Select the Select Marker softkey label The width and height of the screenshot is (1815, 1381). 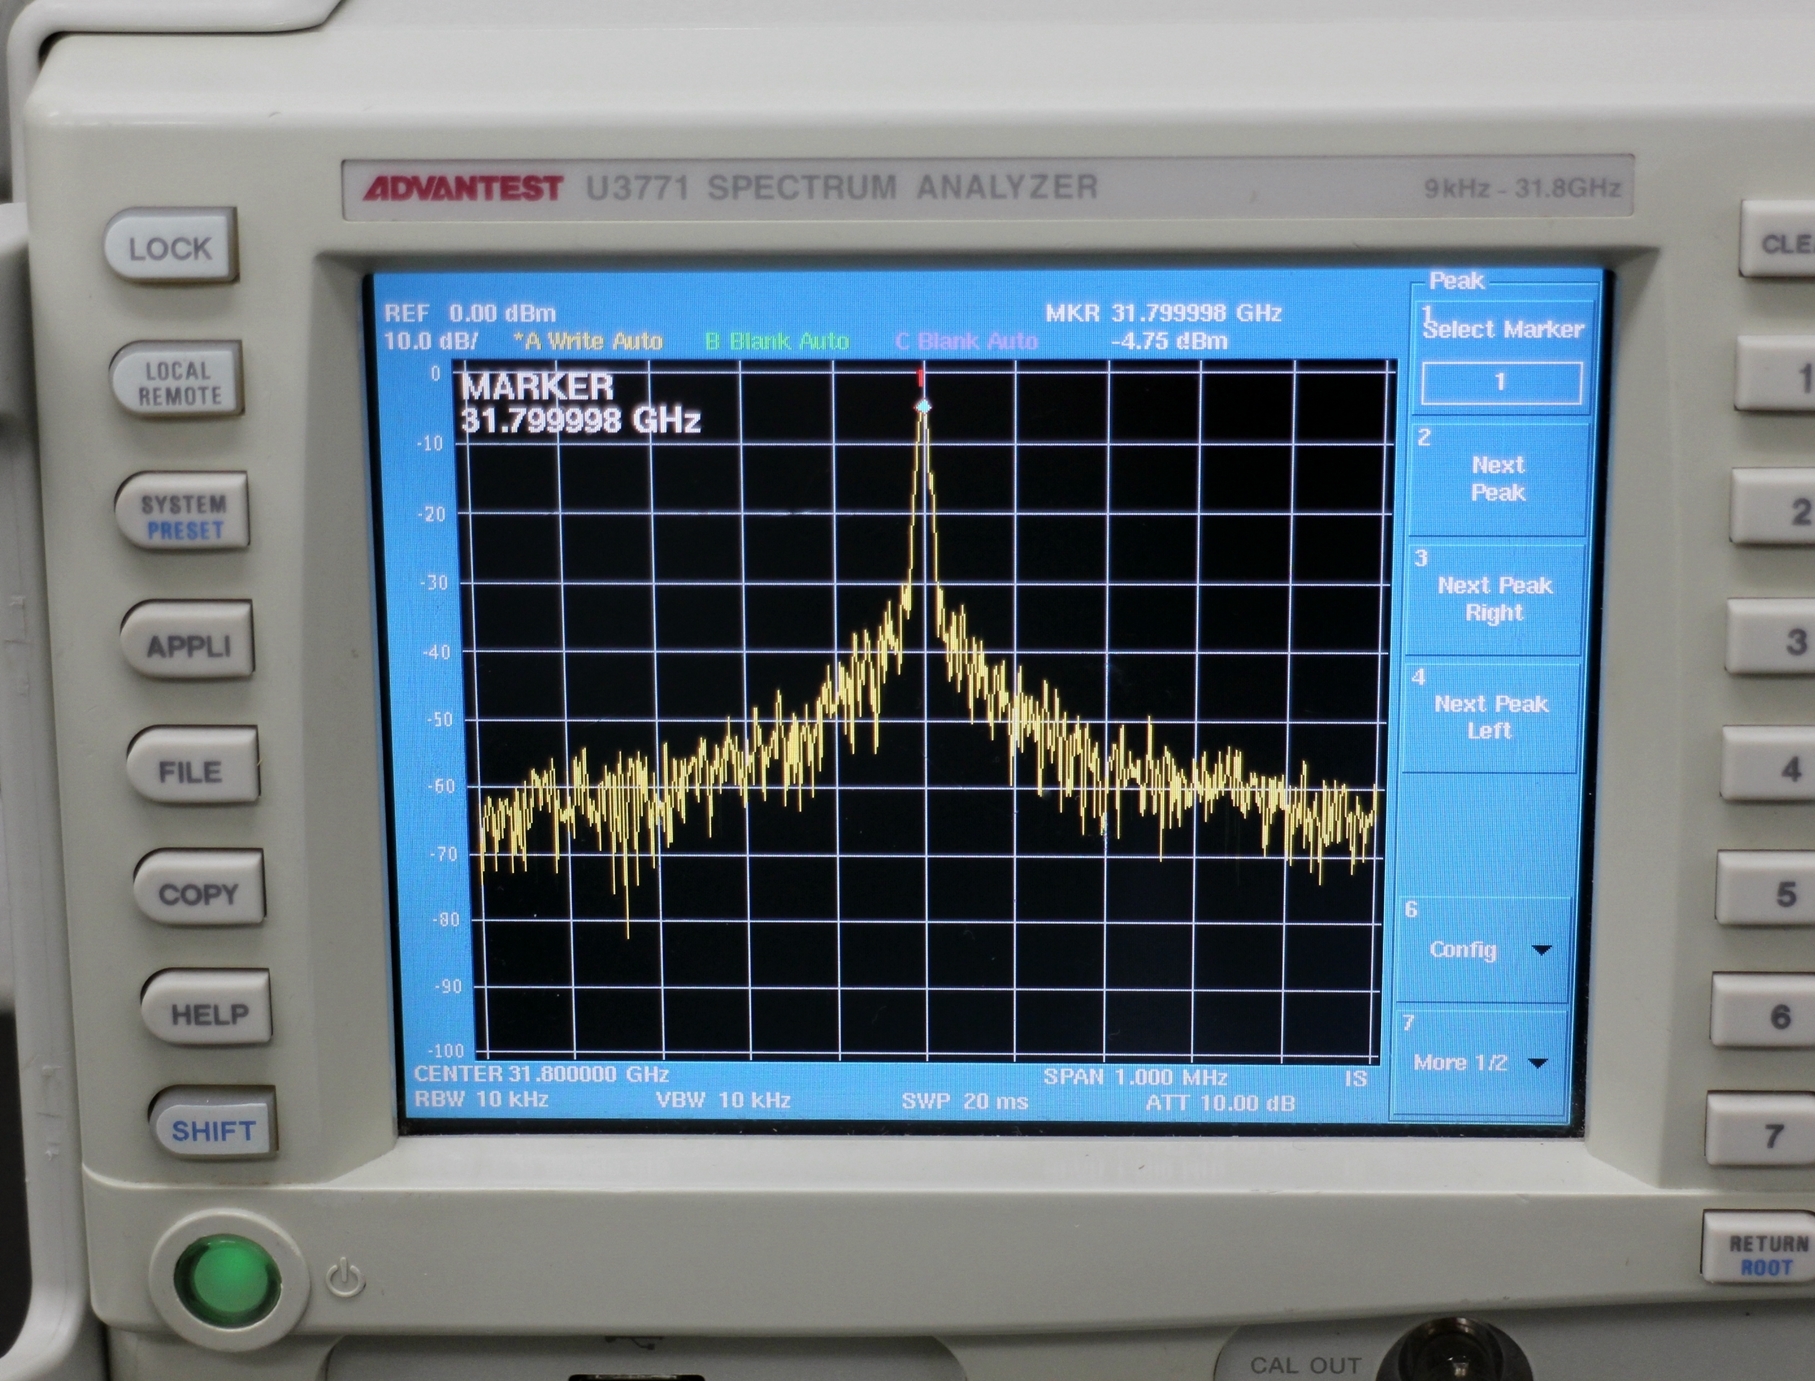[1503, 329]
